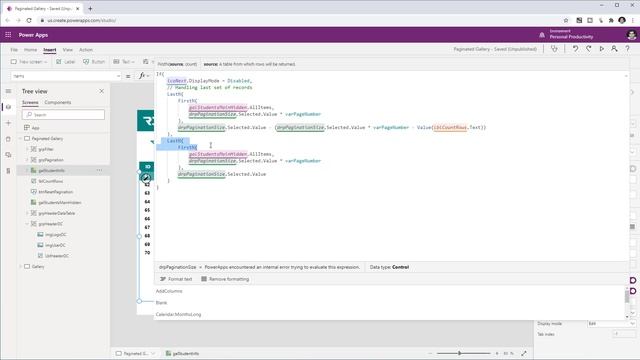Focus the Tree view search box
Image resolution: width=640 pixels, height=360 pixels.
tap(63, 115)
